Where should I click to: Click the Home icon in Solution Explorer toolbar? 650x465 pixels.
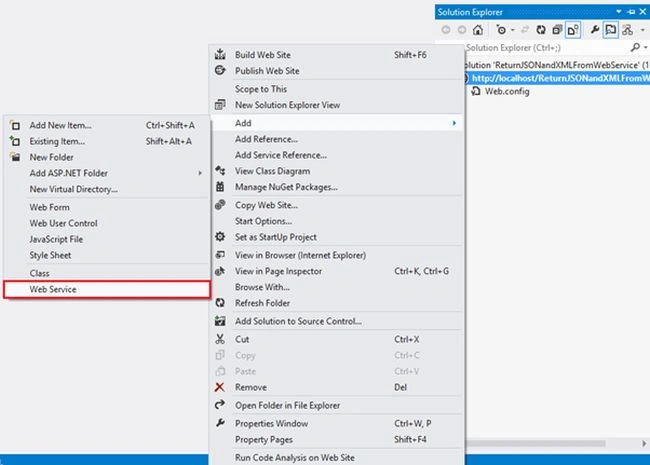[478, 30]
